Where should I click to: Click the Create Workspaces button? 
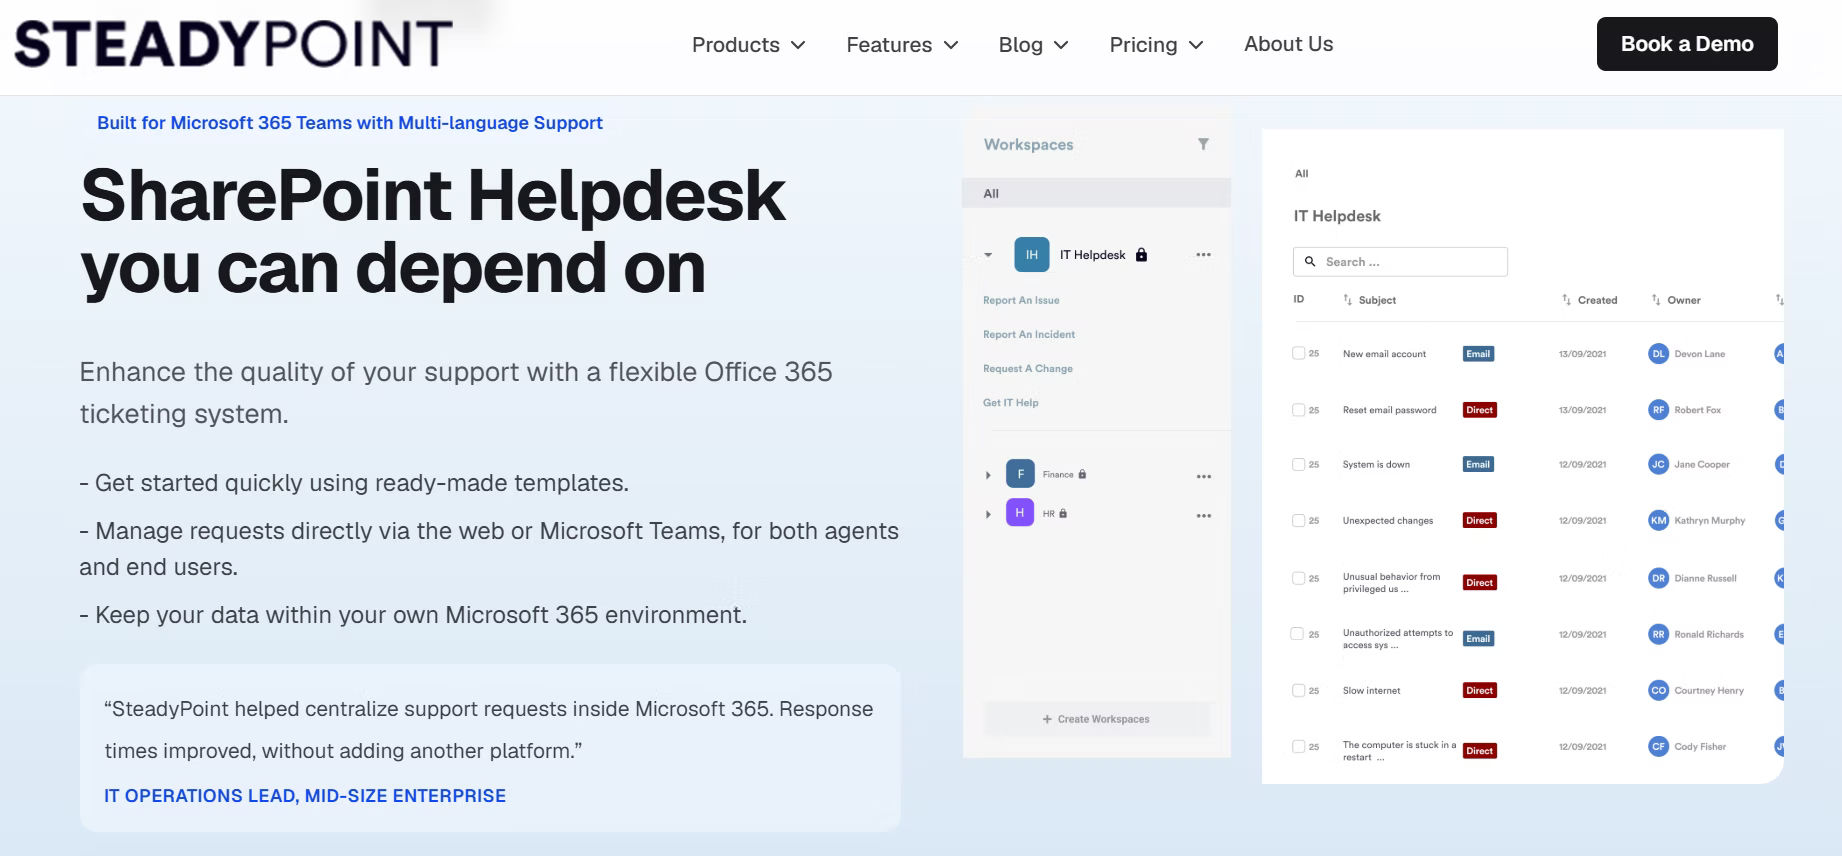click(x=1096, y=719)
